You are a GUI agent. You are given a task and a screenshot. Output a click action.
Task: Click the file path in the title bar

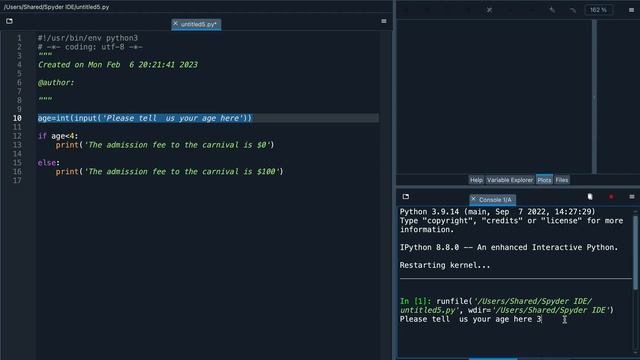coord(56,7)
